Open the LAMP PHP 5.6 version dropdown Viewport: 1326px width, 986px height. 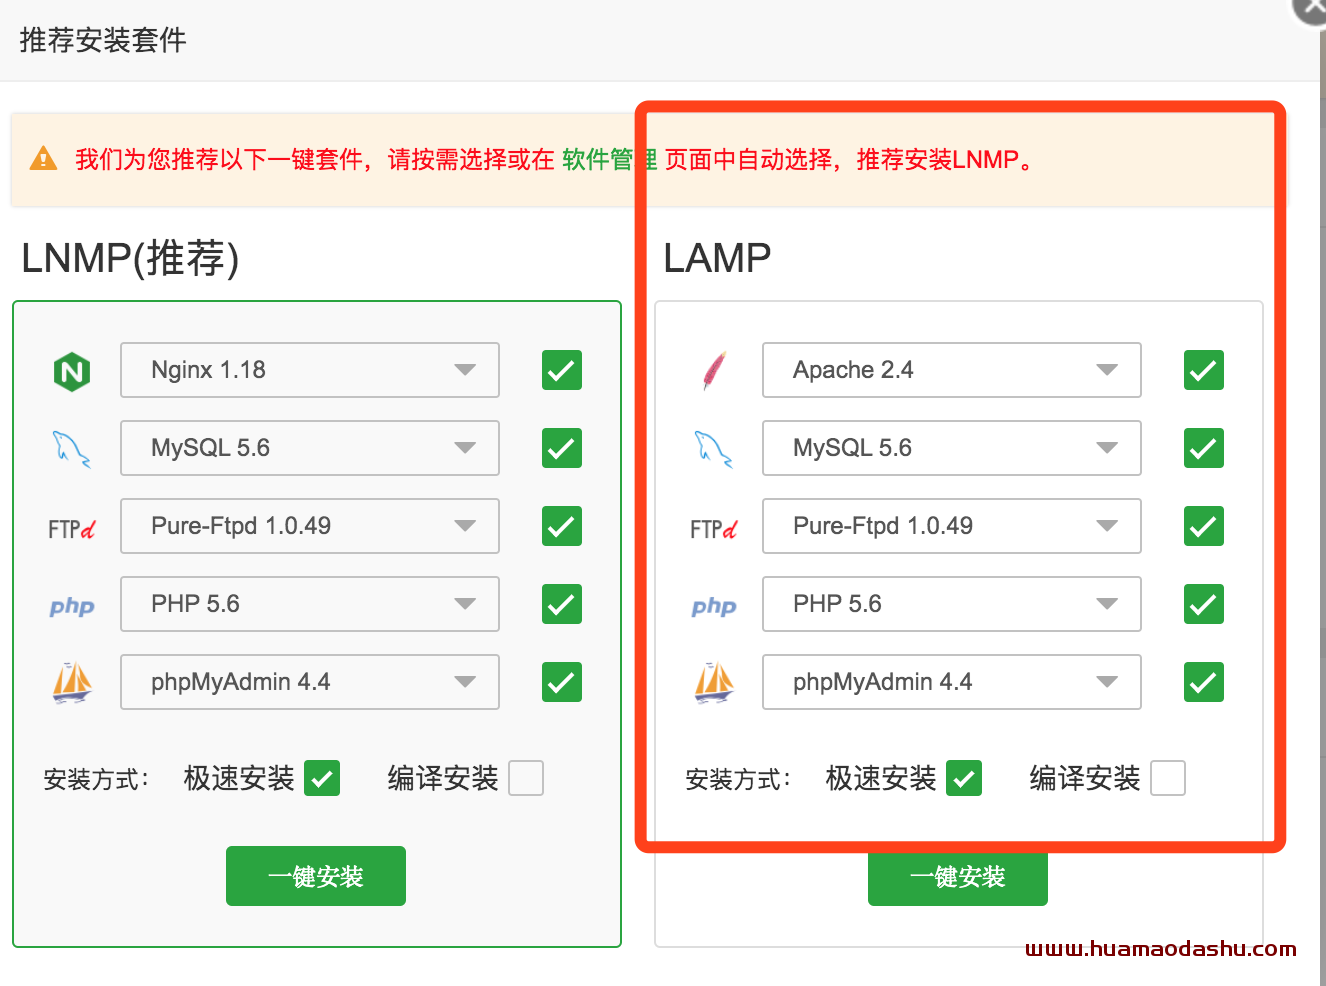[952, 604]
